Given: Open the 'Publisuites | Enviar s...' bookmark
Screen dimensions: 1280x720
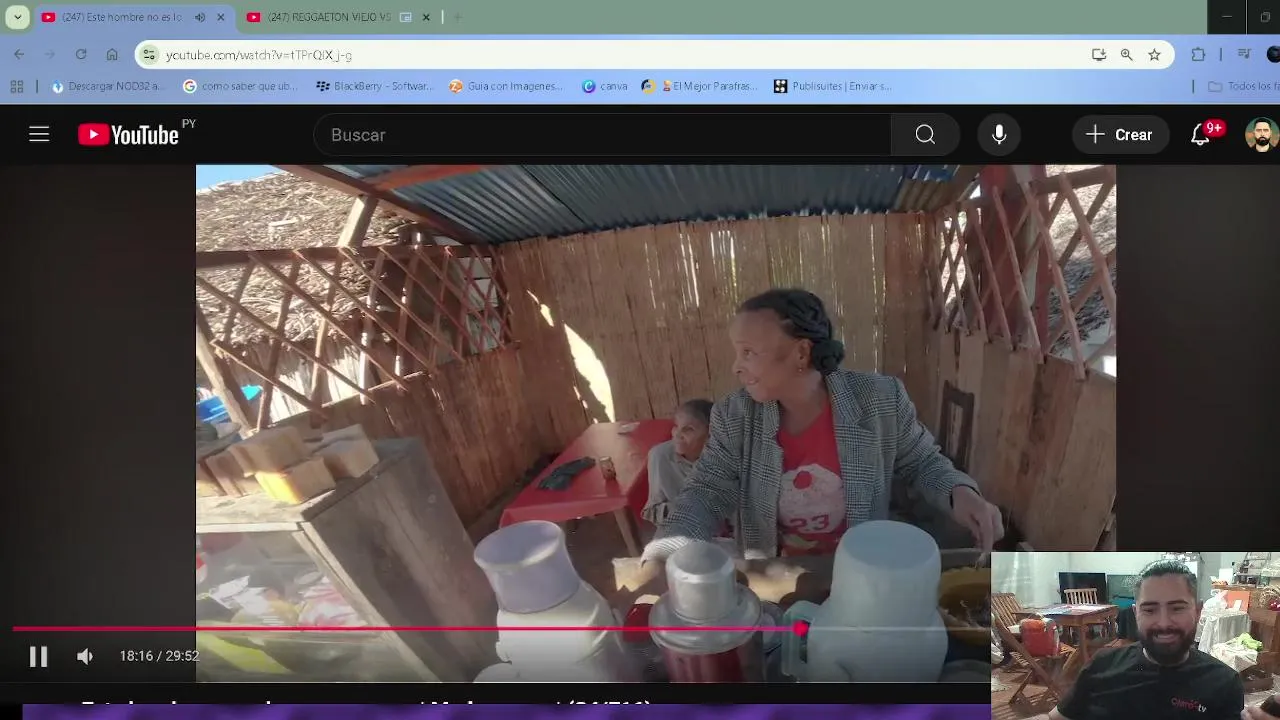Looking at the screenshot, I should (832, 86).
